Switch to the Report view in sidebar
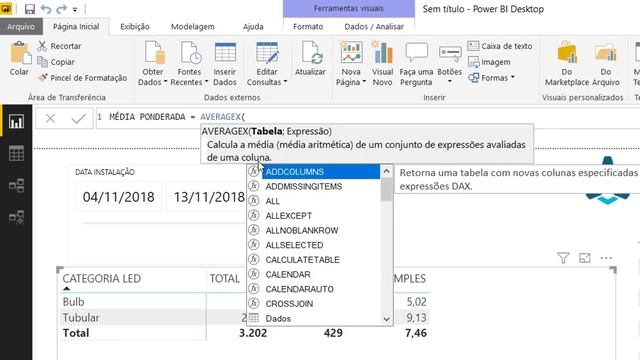 (16, 122)
